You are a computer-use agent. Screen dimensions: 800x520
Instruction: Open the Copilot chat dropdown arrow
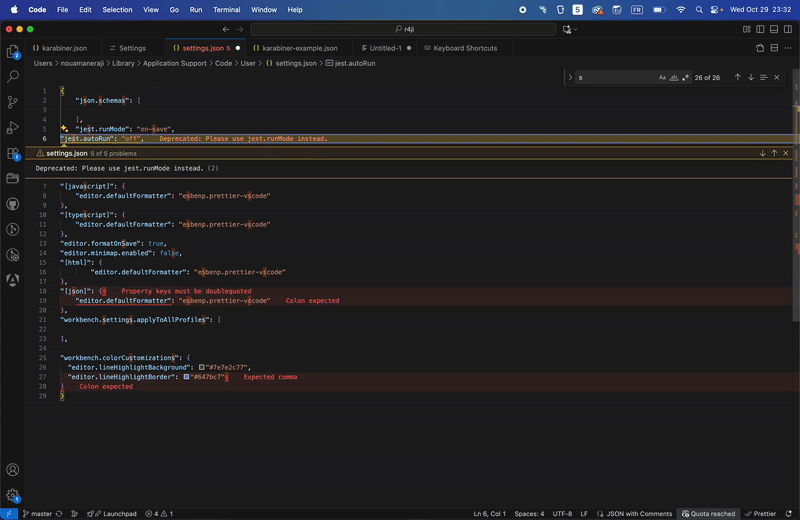577,30
